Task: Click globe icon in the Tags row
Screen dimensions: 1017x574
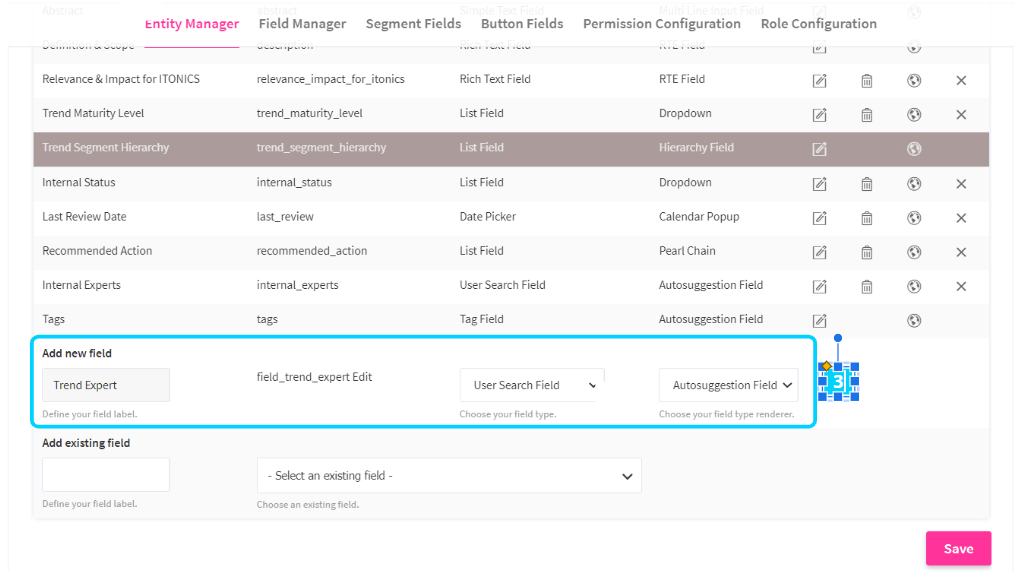Action: tap(913, 320)
